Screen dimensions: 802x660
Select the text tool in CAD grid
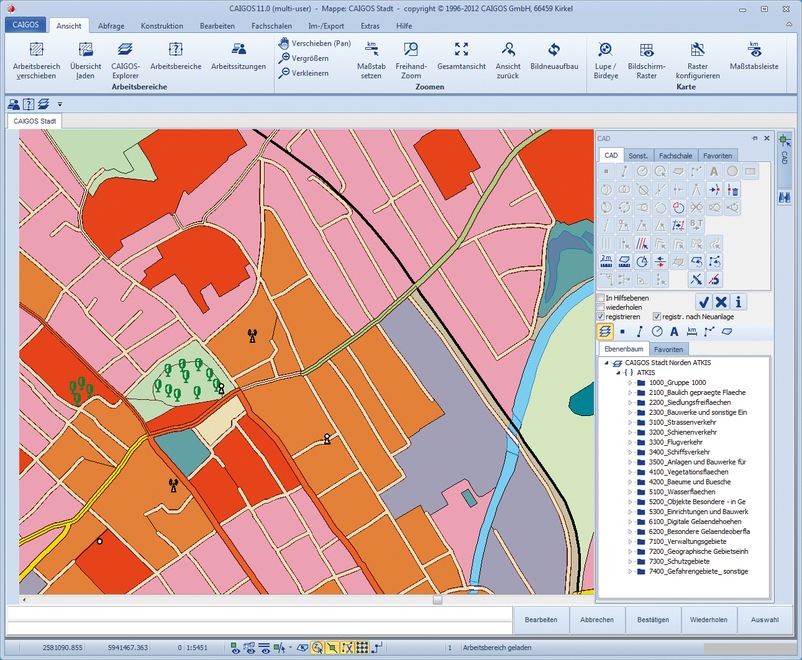[x=714, y=171]
